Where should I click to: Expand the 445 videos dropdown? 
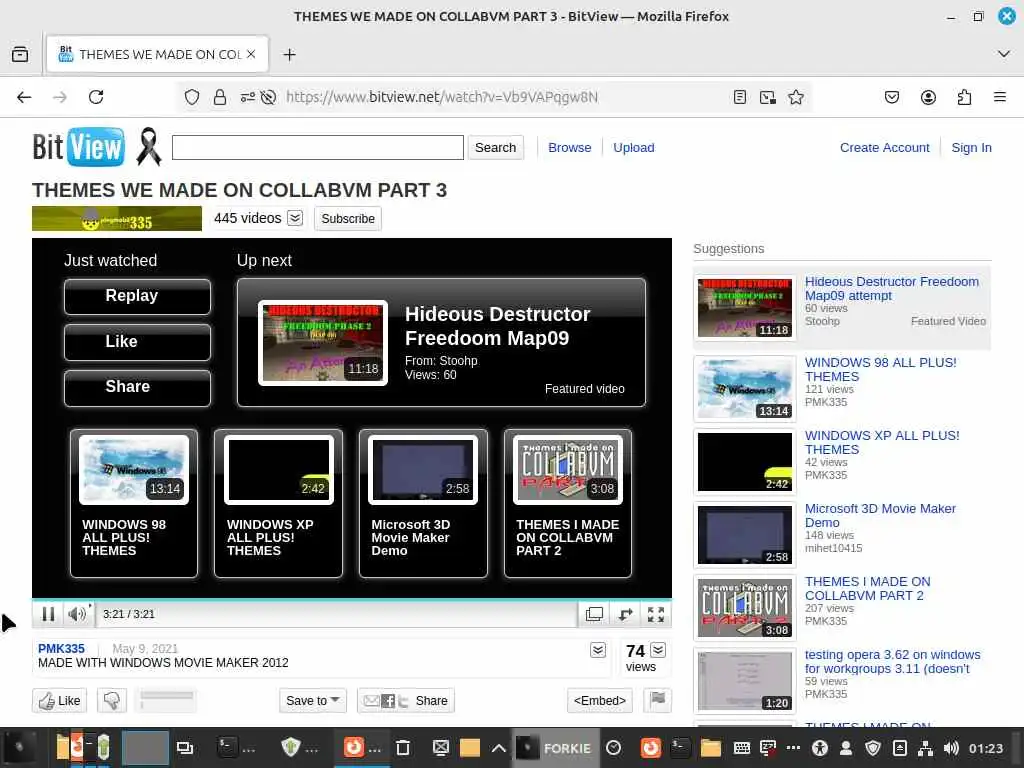(x=295, y=218)
